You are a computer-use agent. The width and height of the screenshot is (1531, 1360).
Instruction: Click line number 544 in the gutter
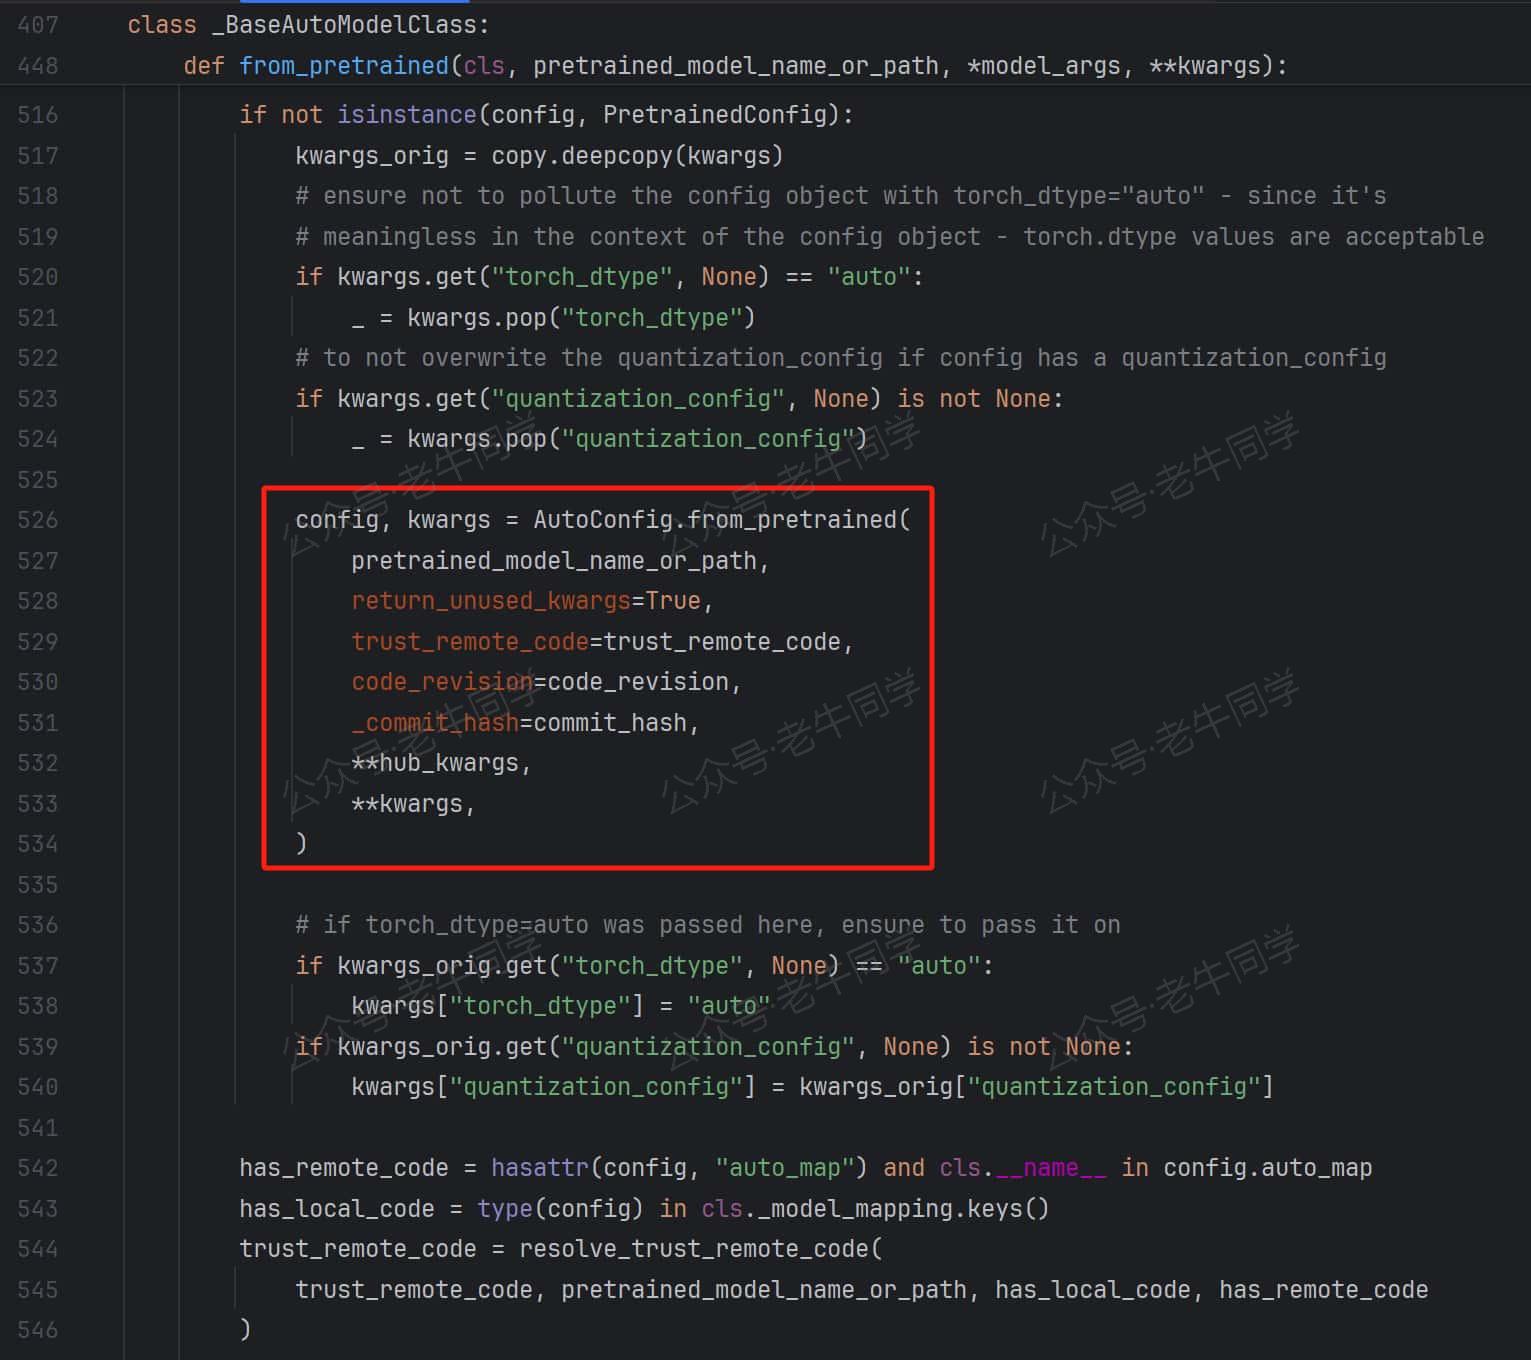pos(38,1249)
